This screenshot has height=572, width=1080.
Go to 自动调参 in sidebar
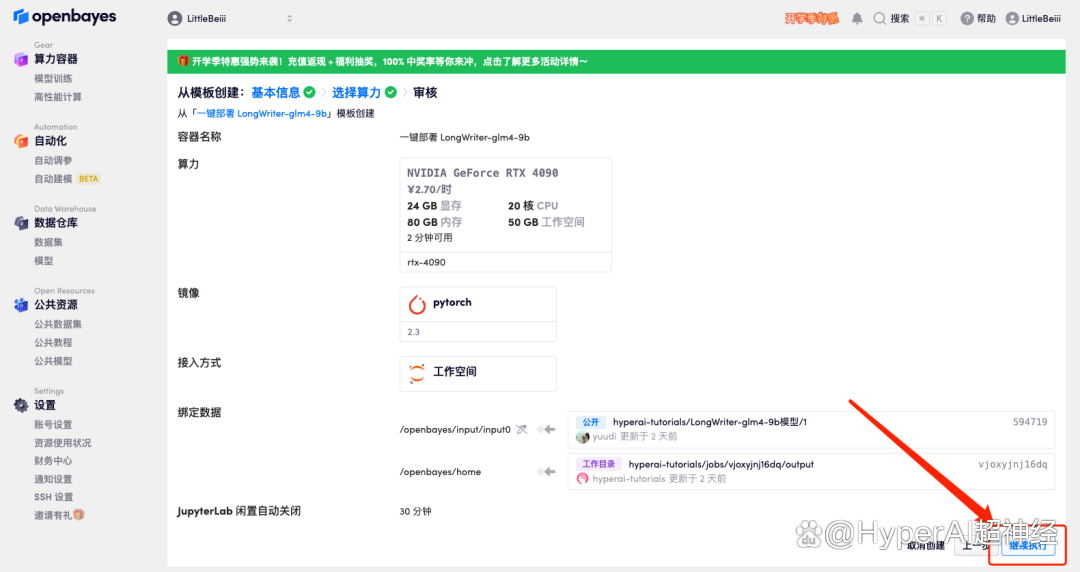click(x=53, y=161)
